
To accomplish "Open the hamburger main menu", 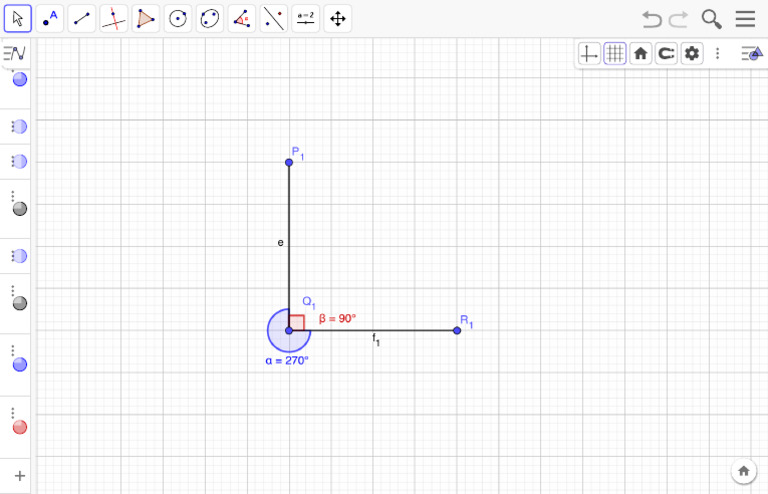I will coord(745,19).
